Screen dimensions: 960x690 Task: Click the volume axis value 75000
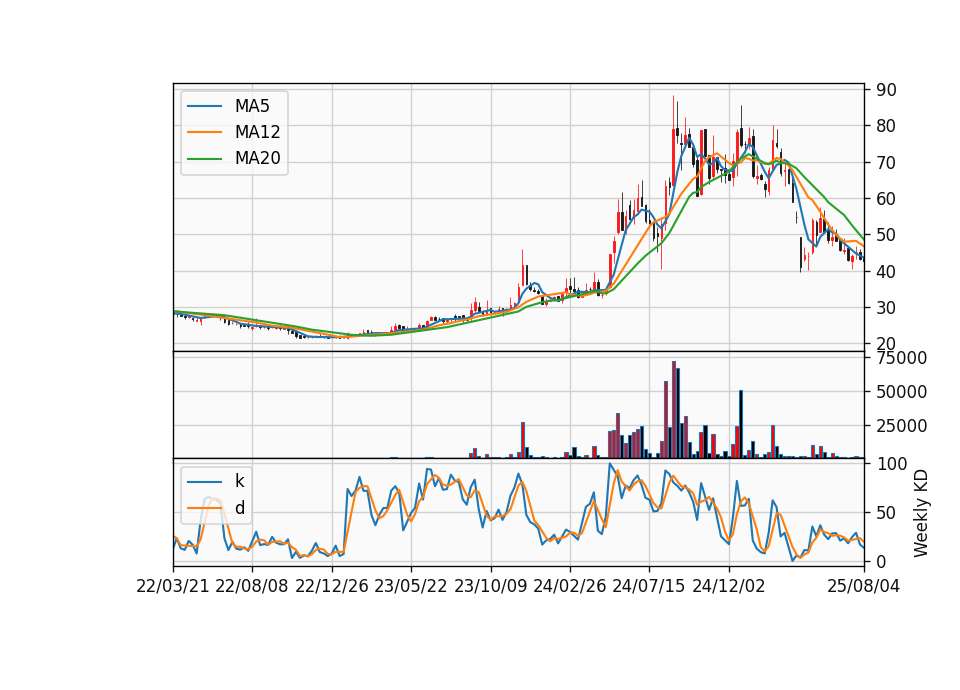point(901,358)
